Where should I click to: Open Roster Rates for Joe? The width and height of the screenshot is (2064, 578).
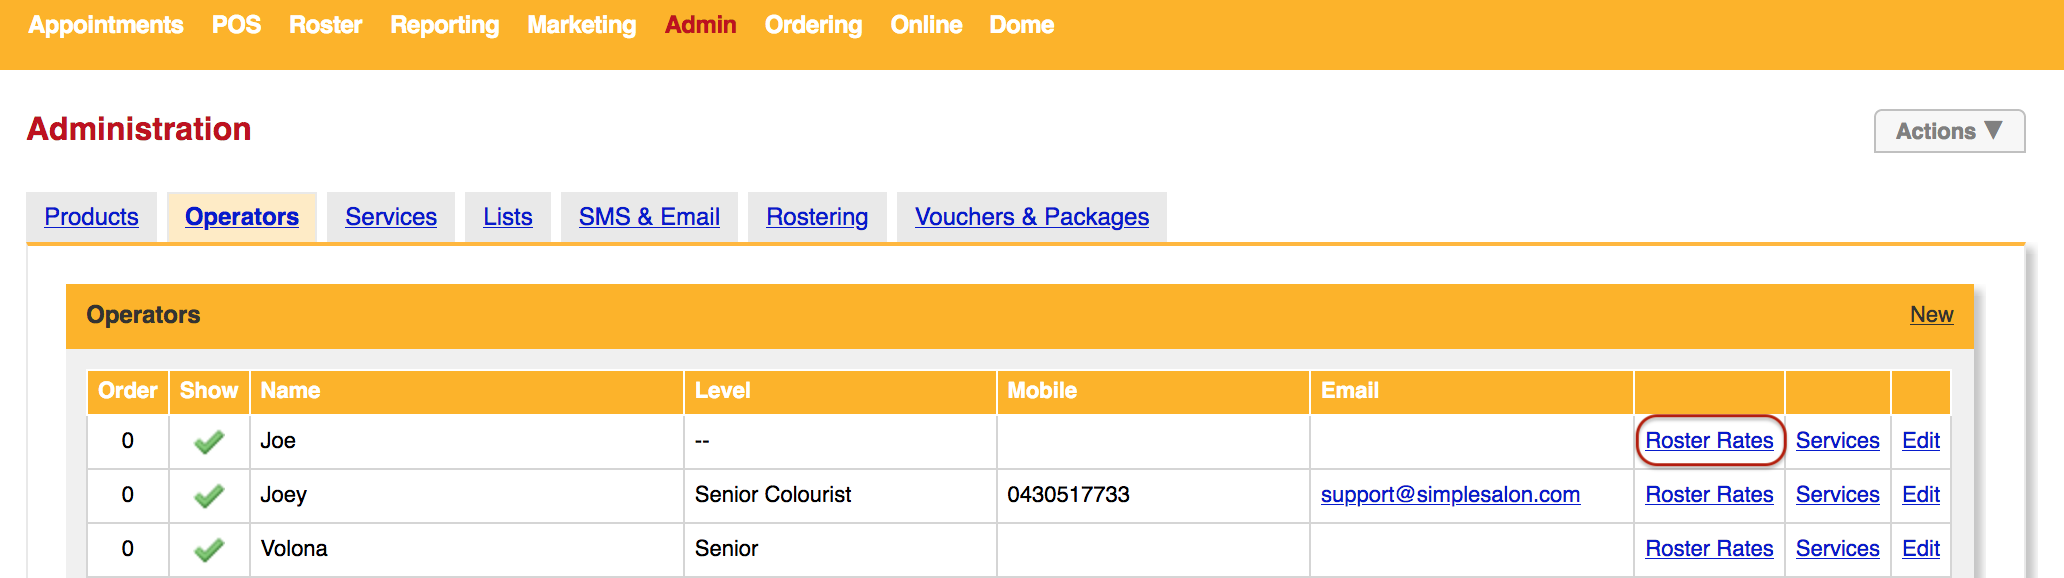coord(1709,441)
